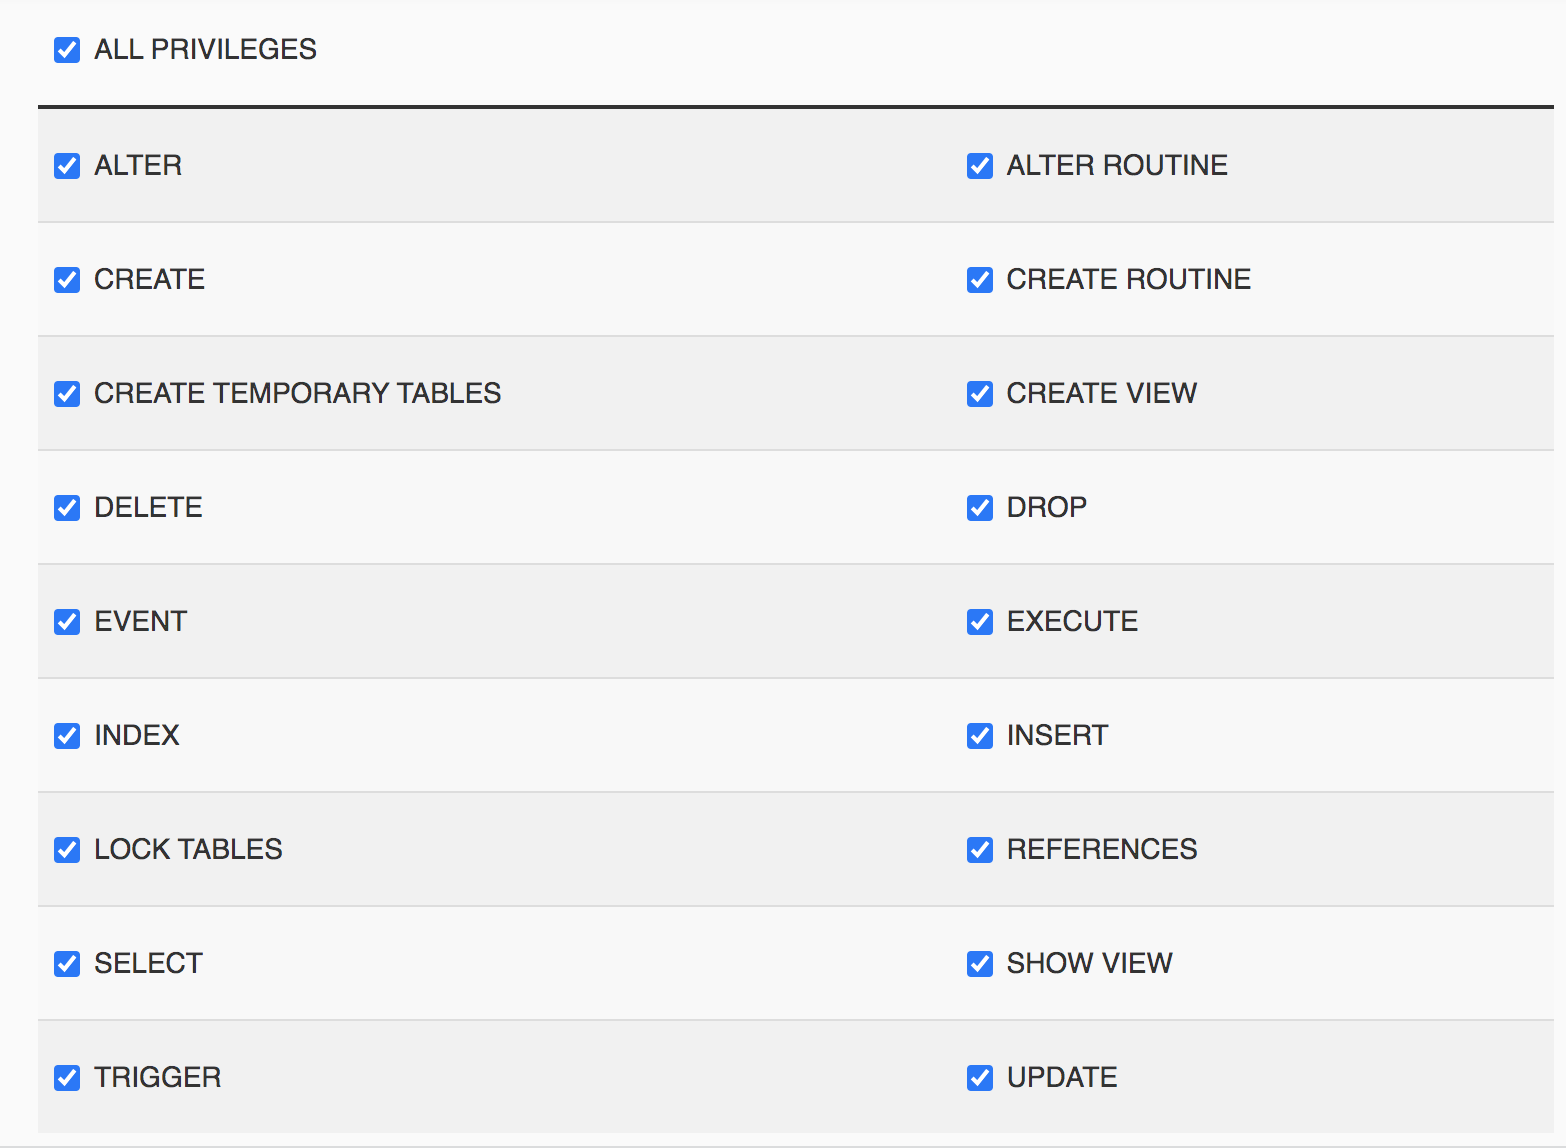
Task: Click the CREATE ROUTINE label
Action: tap(1129, 279)
